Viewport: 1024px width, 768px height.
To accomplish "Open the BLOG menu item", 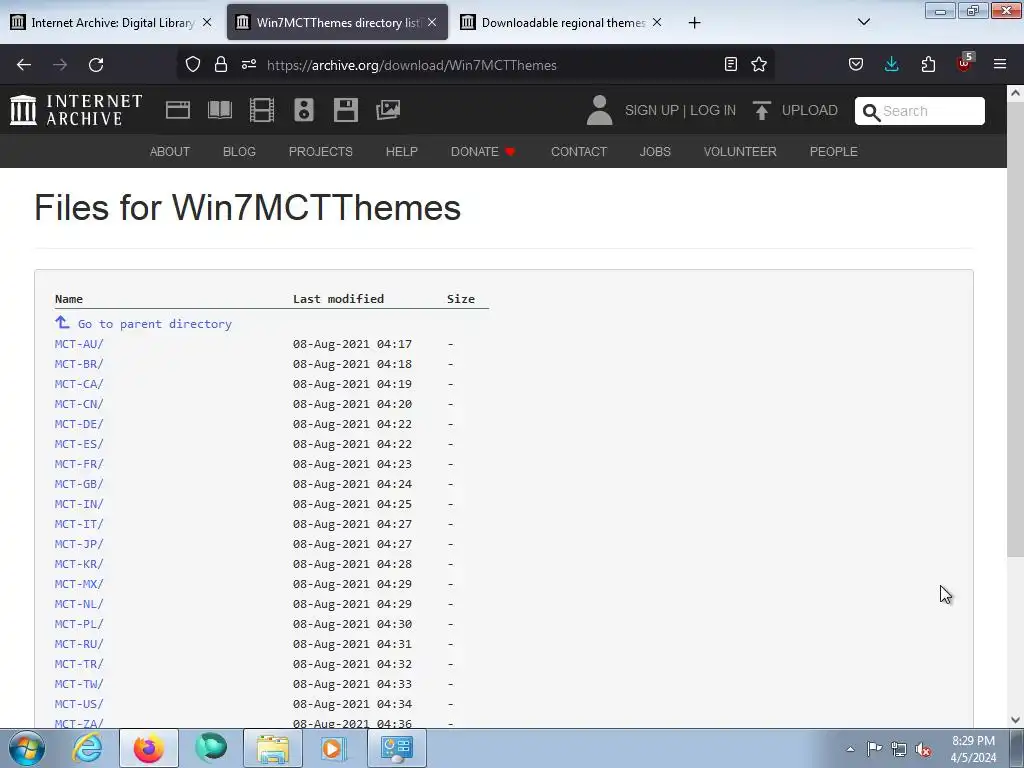I will coord(239,152).
